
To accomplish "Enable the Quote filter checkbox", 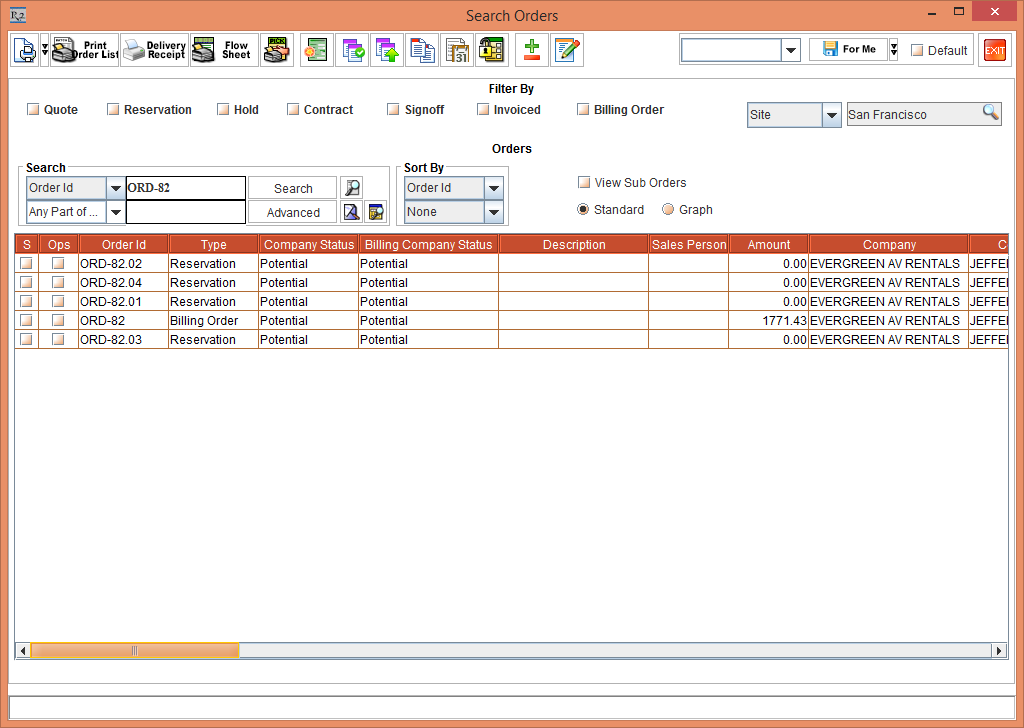I will pyautogui.click(x=33, y=110).
